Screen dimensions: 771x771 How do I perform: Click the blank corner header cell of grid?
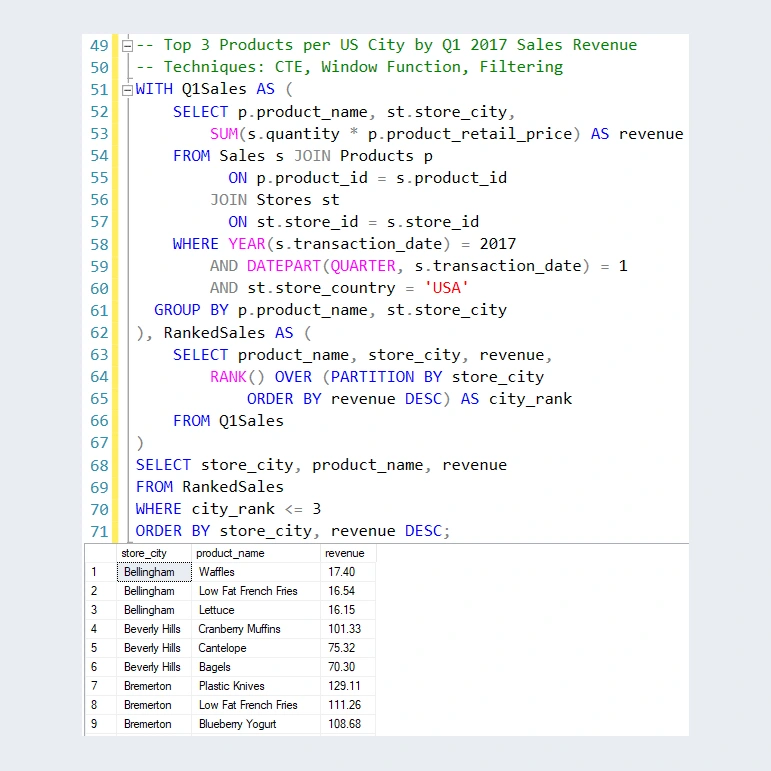tap(101, 553)
